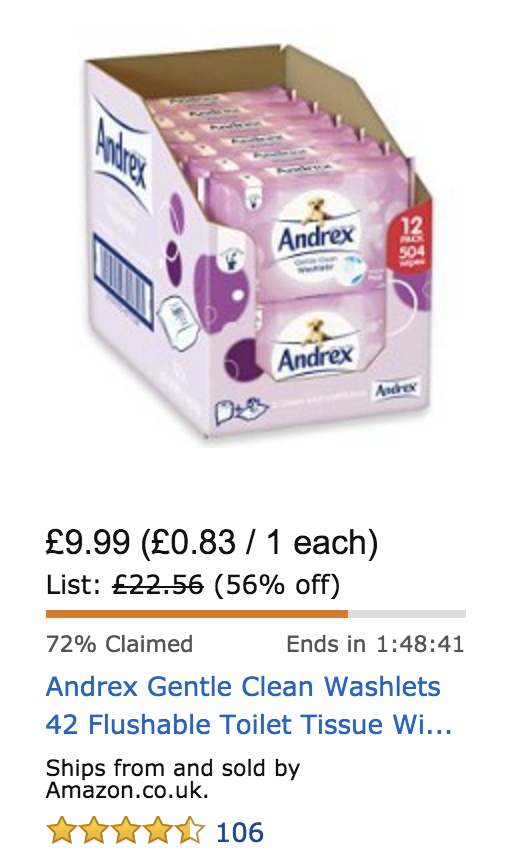Open the Andrex Gentle Clean Washlets product link
512x868 pixels.
[x=249, y=705]
